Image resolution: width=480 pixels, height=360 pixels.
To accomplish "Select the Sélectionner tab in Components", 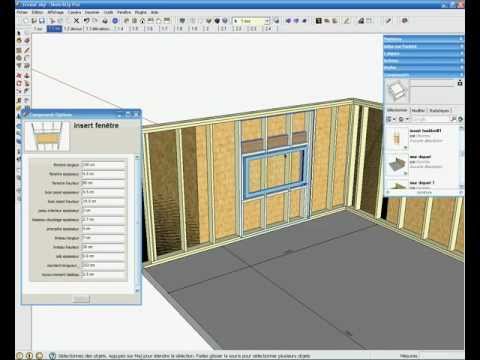I will [397, 110].
